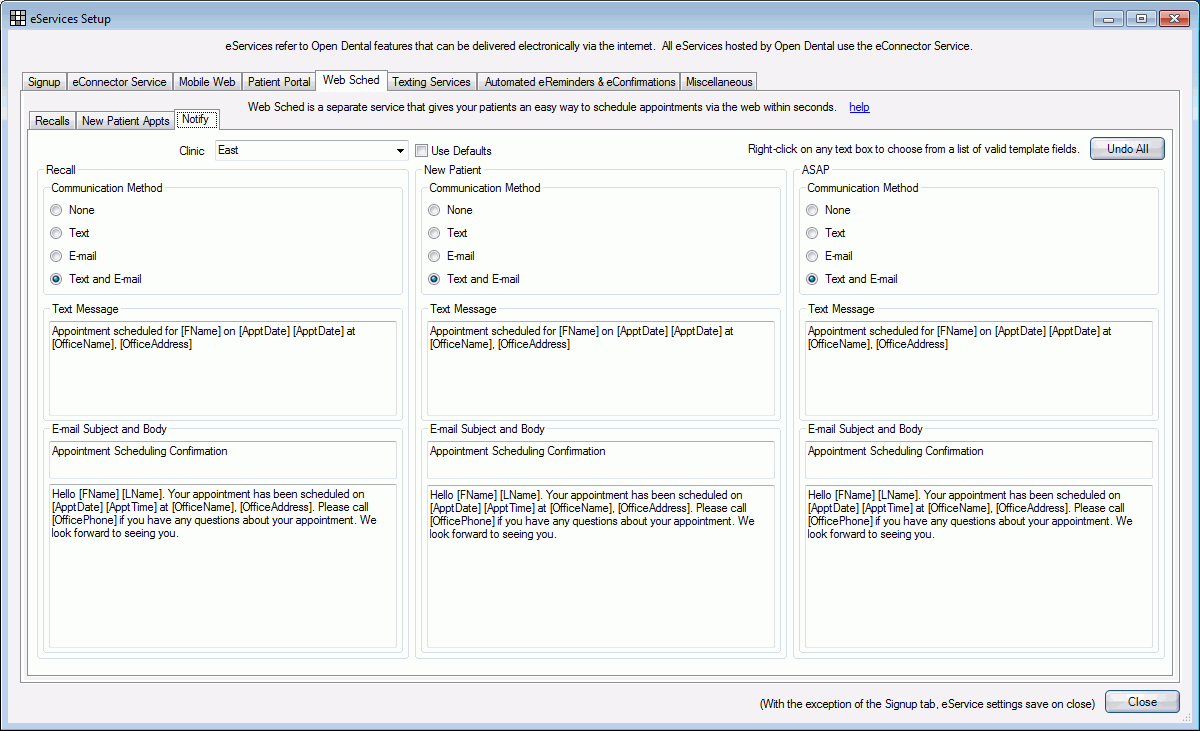Viewport: 1200px width, 731px height.
Task: Maximize the eServices Setup window
Action: click(1140, 18)
